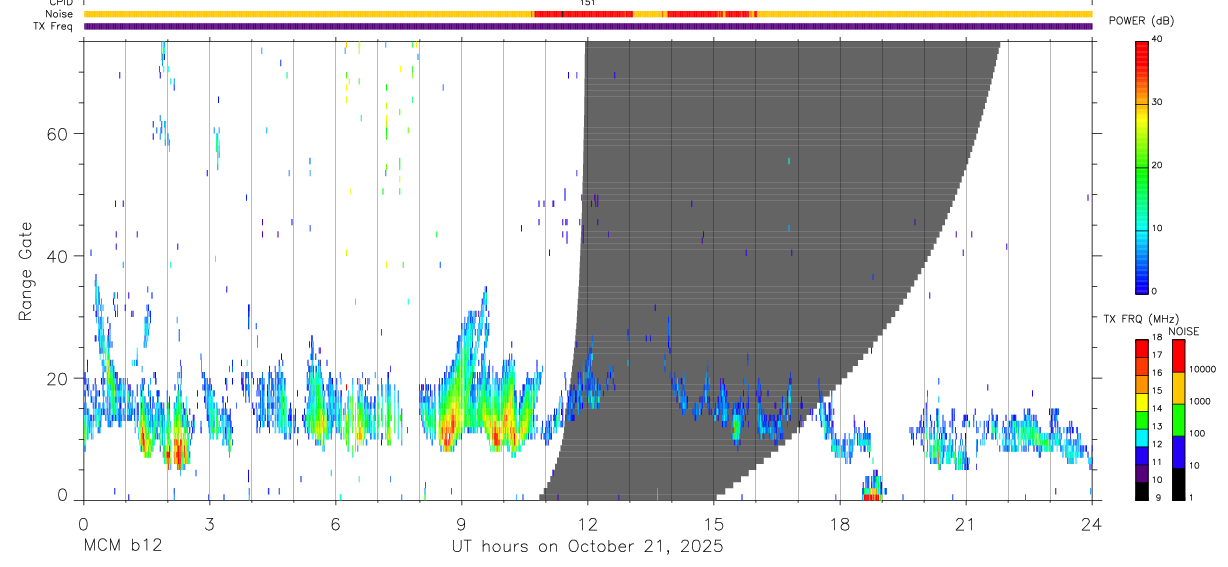Click the purple 10-11 MHz TX FRQ swatch
1228x567 pixels.
1141,471
